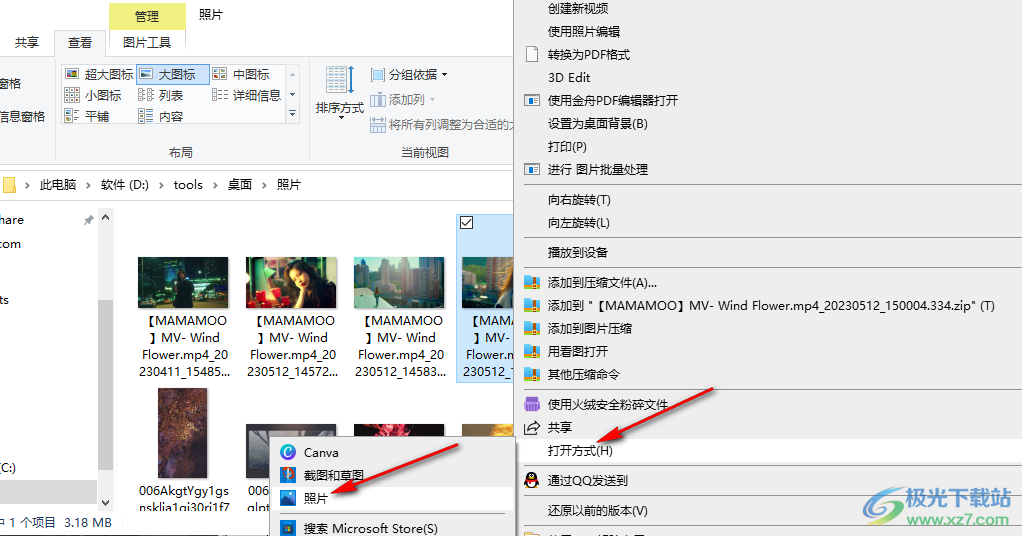Switch to List layout
This screenshot has width=1022, height=536.
tap(162, 95)
